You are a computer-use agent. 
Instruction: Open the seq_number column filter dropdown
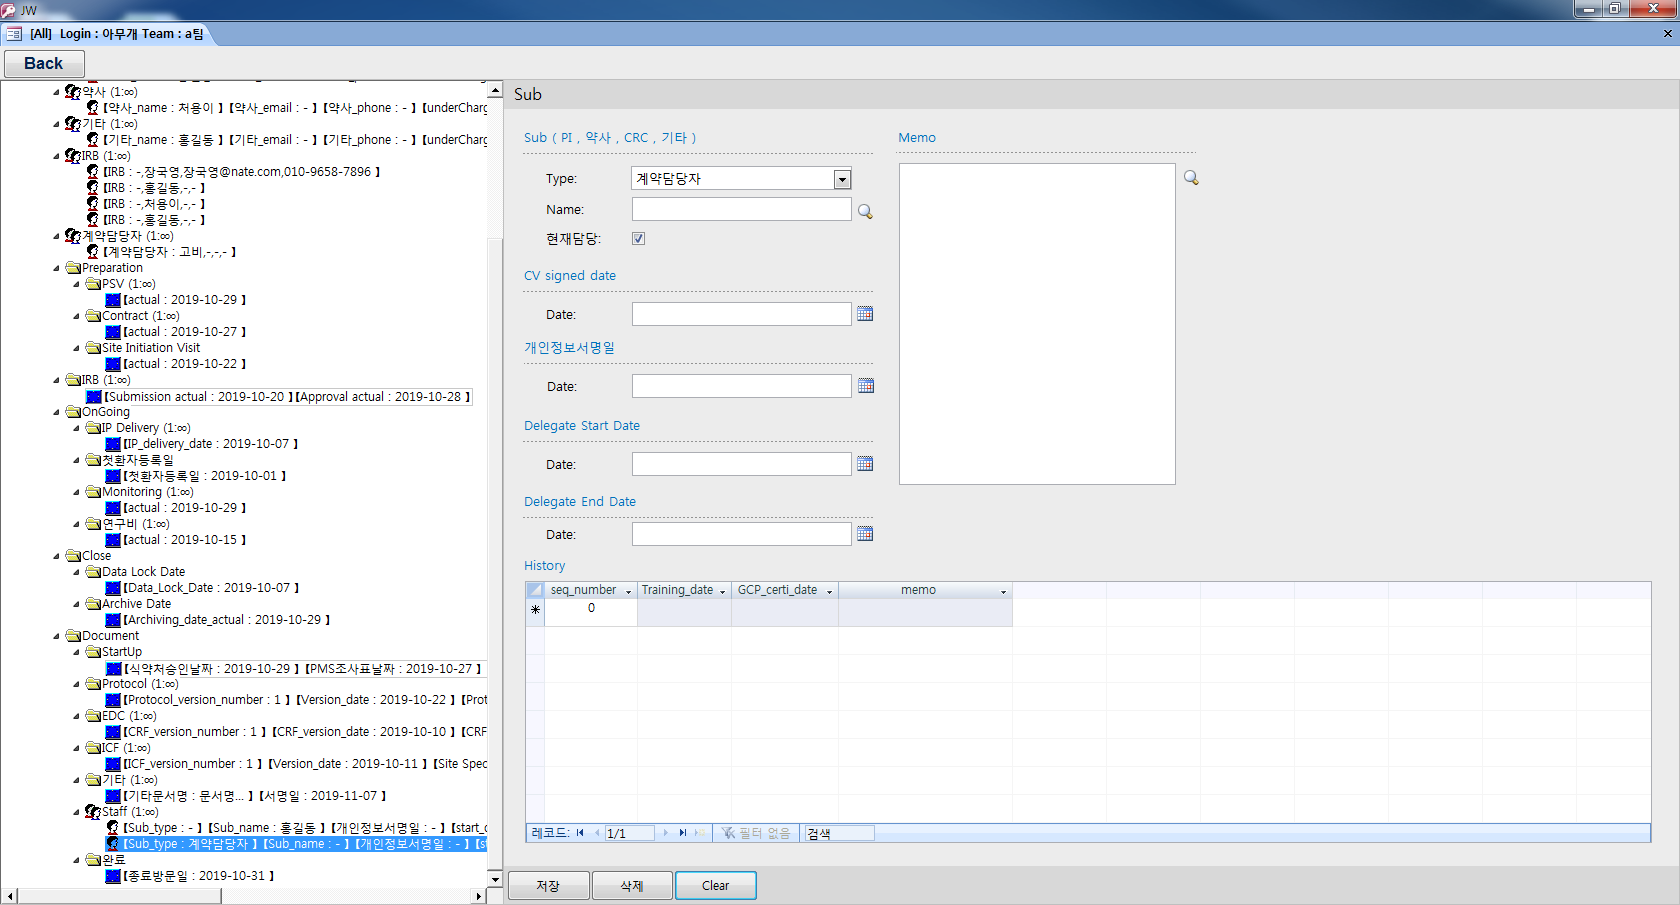[x=630, y=589]
